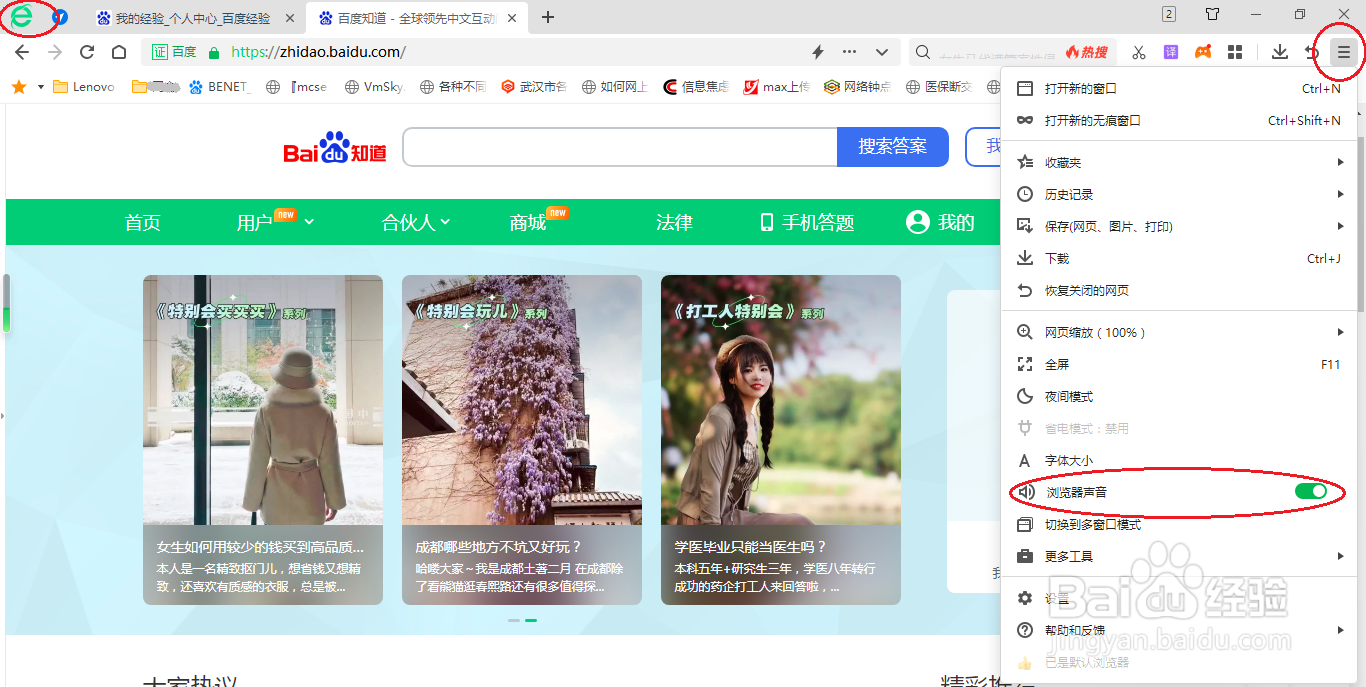
Task: Expand 网页缩放 (100%) submenu
Action: 1178,333
